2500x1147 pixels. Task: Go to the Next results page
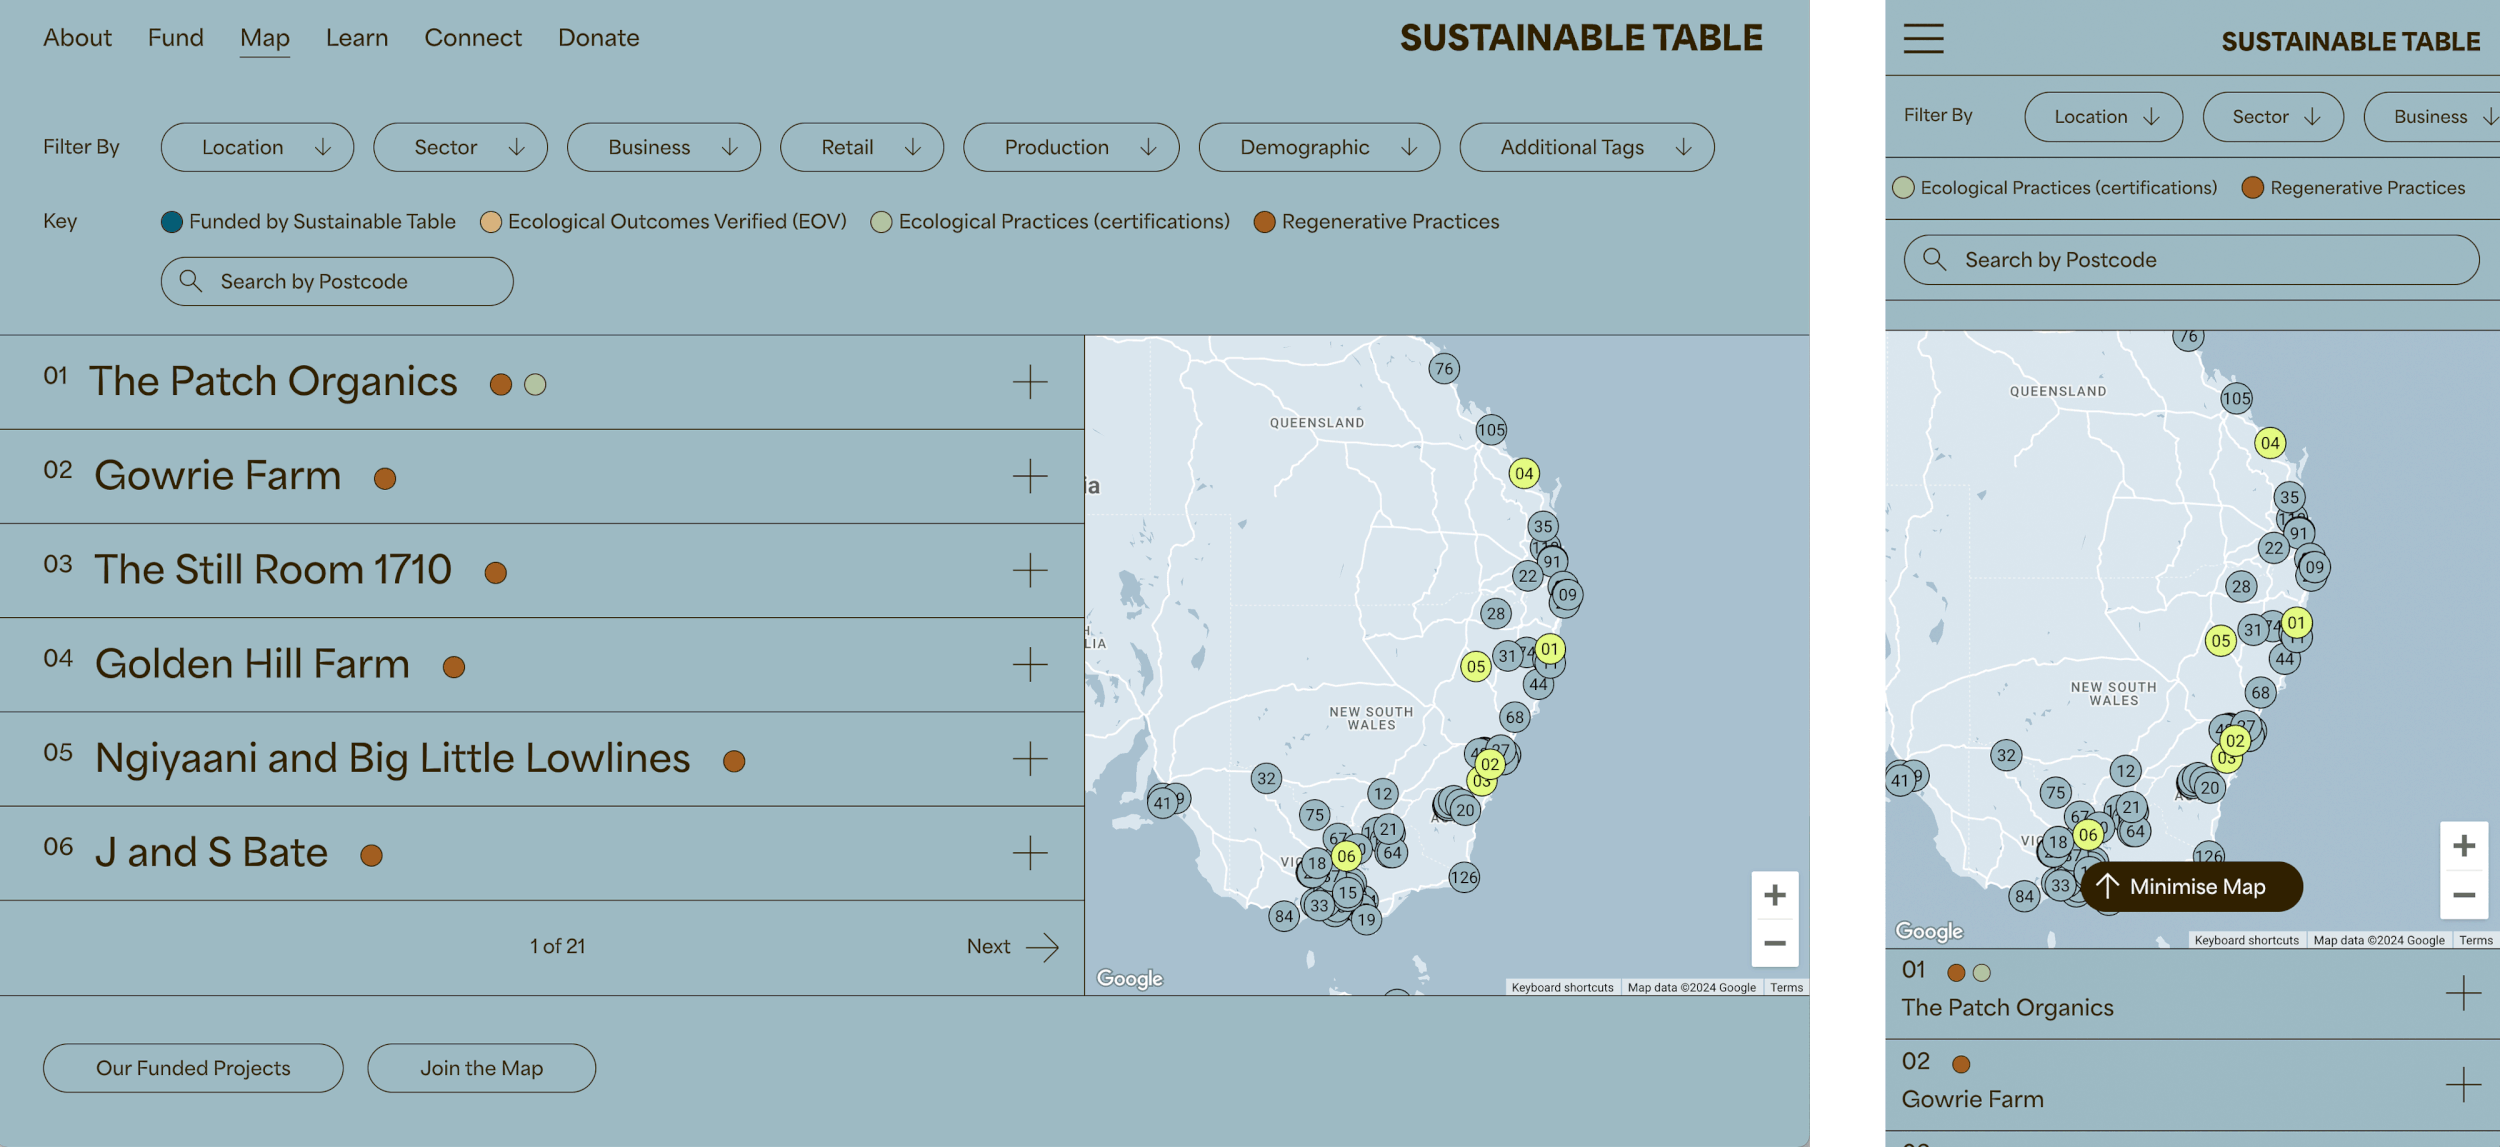point(1012,947)
